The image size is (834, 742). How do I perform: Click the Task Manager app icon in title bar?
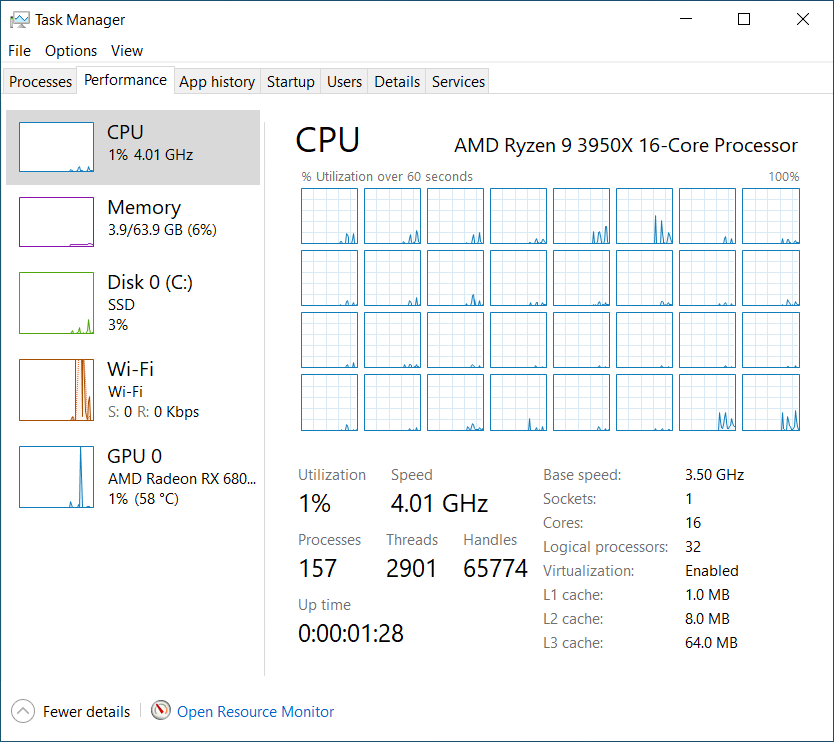click(x=20, y=20)
